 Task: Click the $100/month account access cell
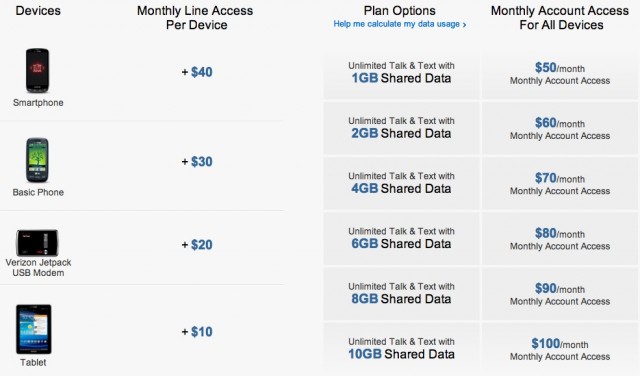(x=560, y=349)
